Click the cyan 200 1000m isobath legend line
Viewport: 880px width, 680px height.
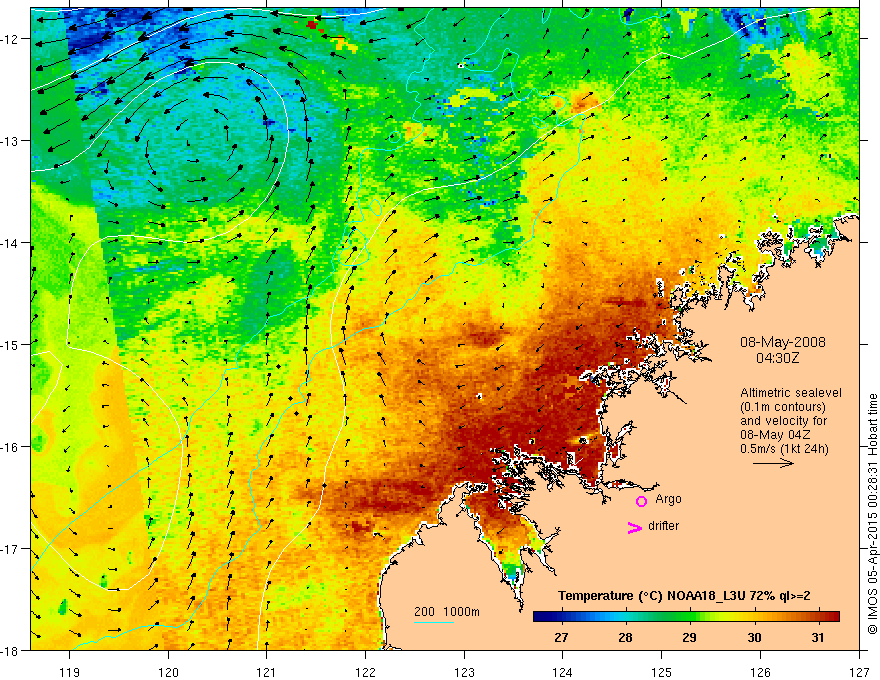coord(434,622)
